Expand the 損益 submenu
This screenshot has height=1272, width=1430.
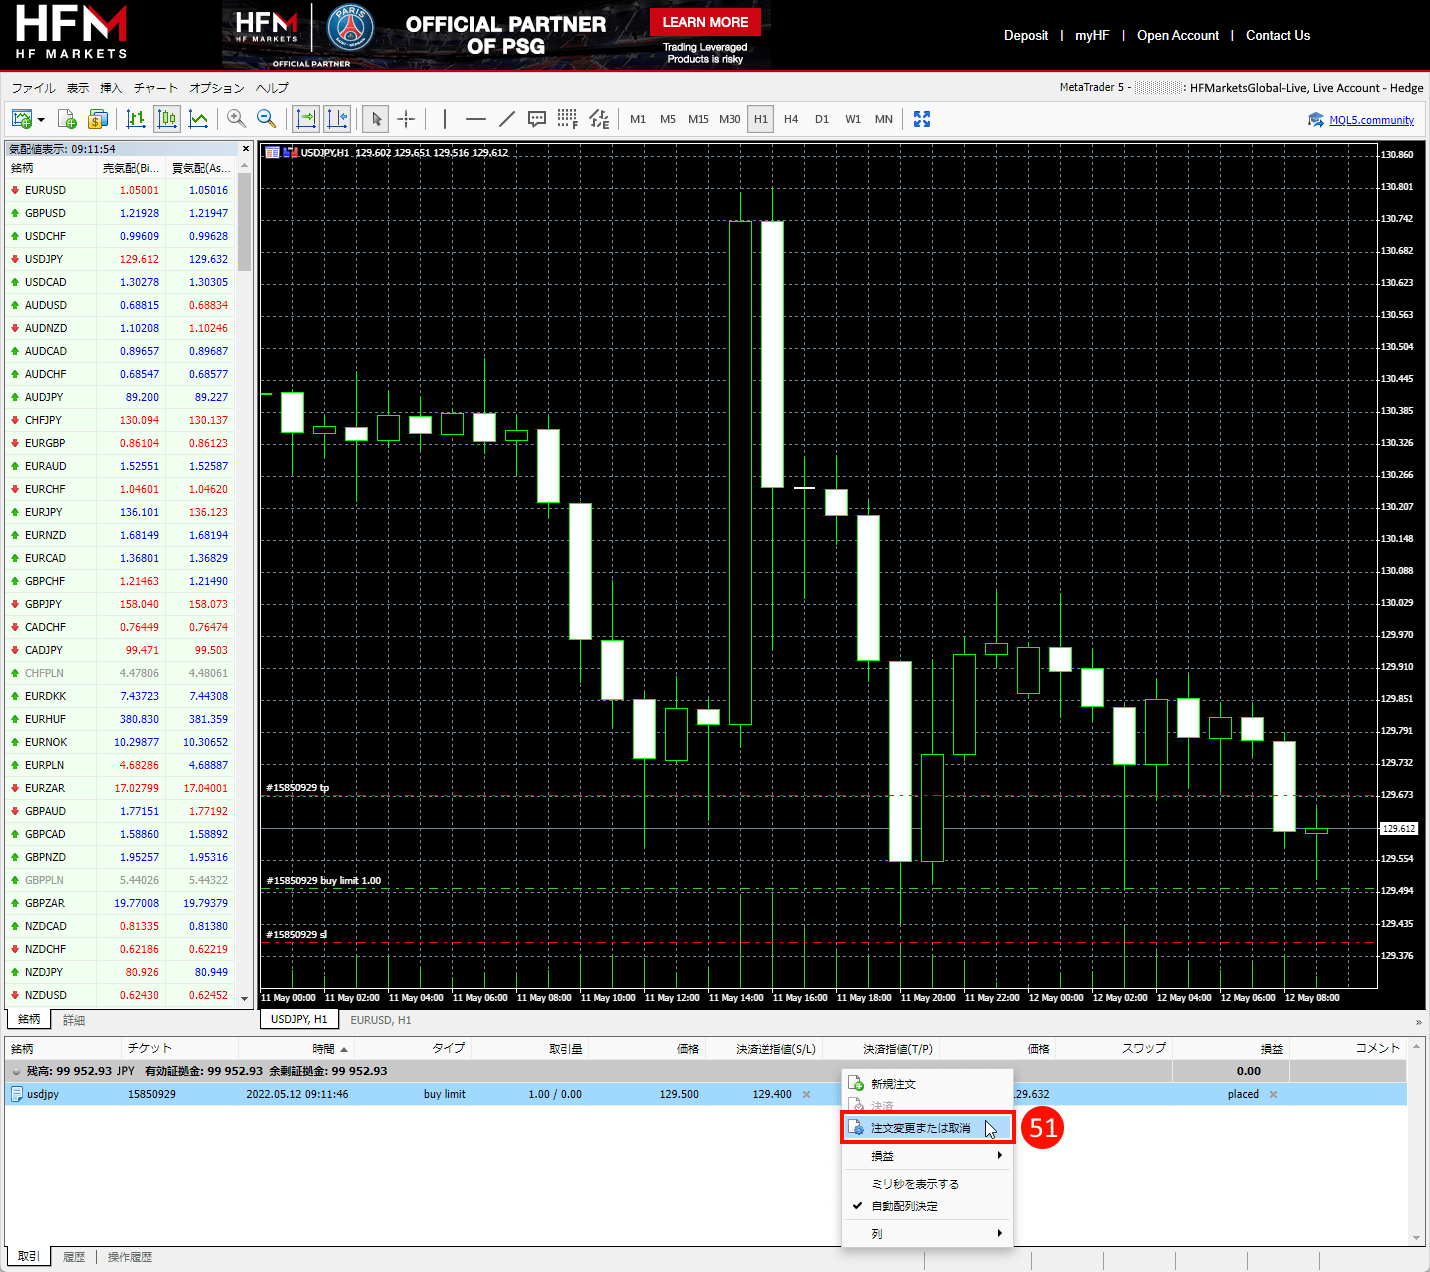[x=926, y=1156]
